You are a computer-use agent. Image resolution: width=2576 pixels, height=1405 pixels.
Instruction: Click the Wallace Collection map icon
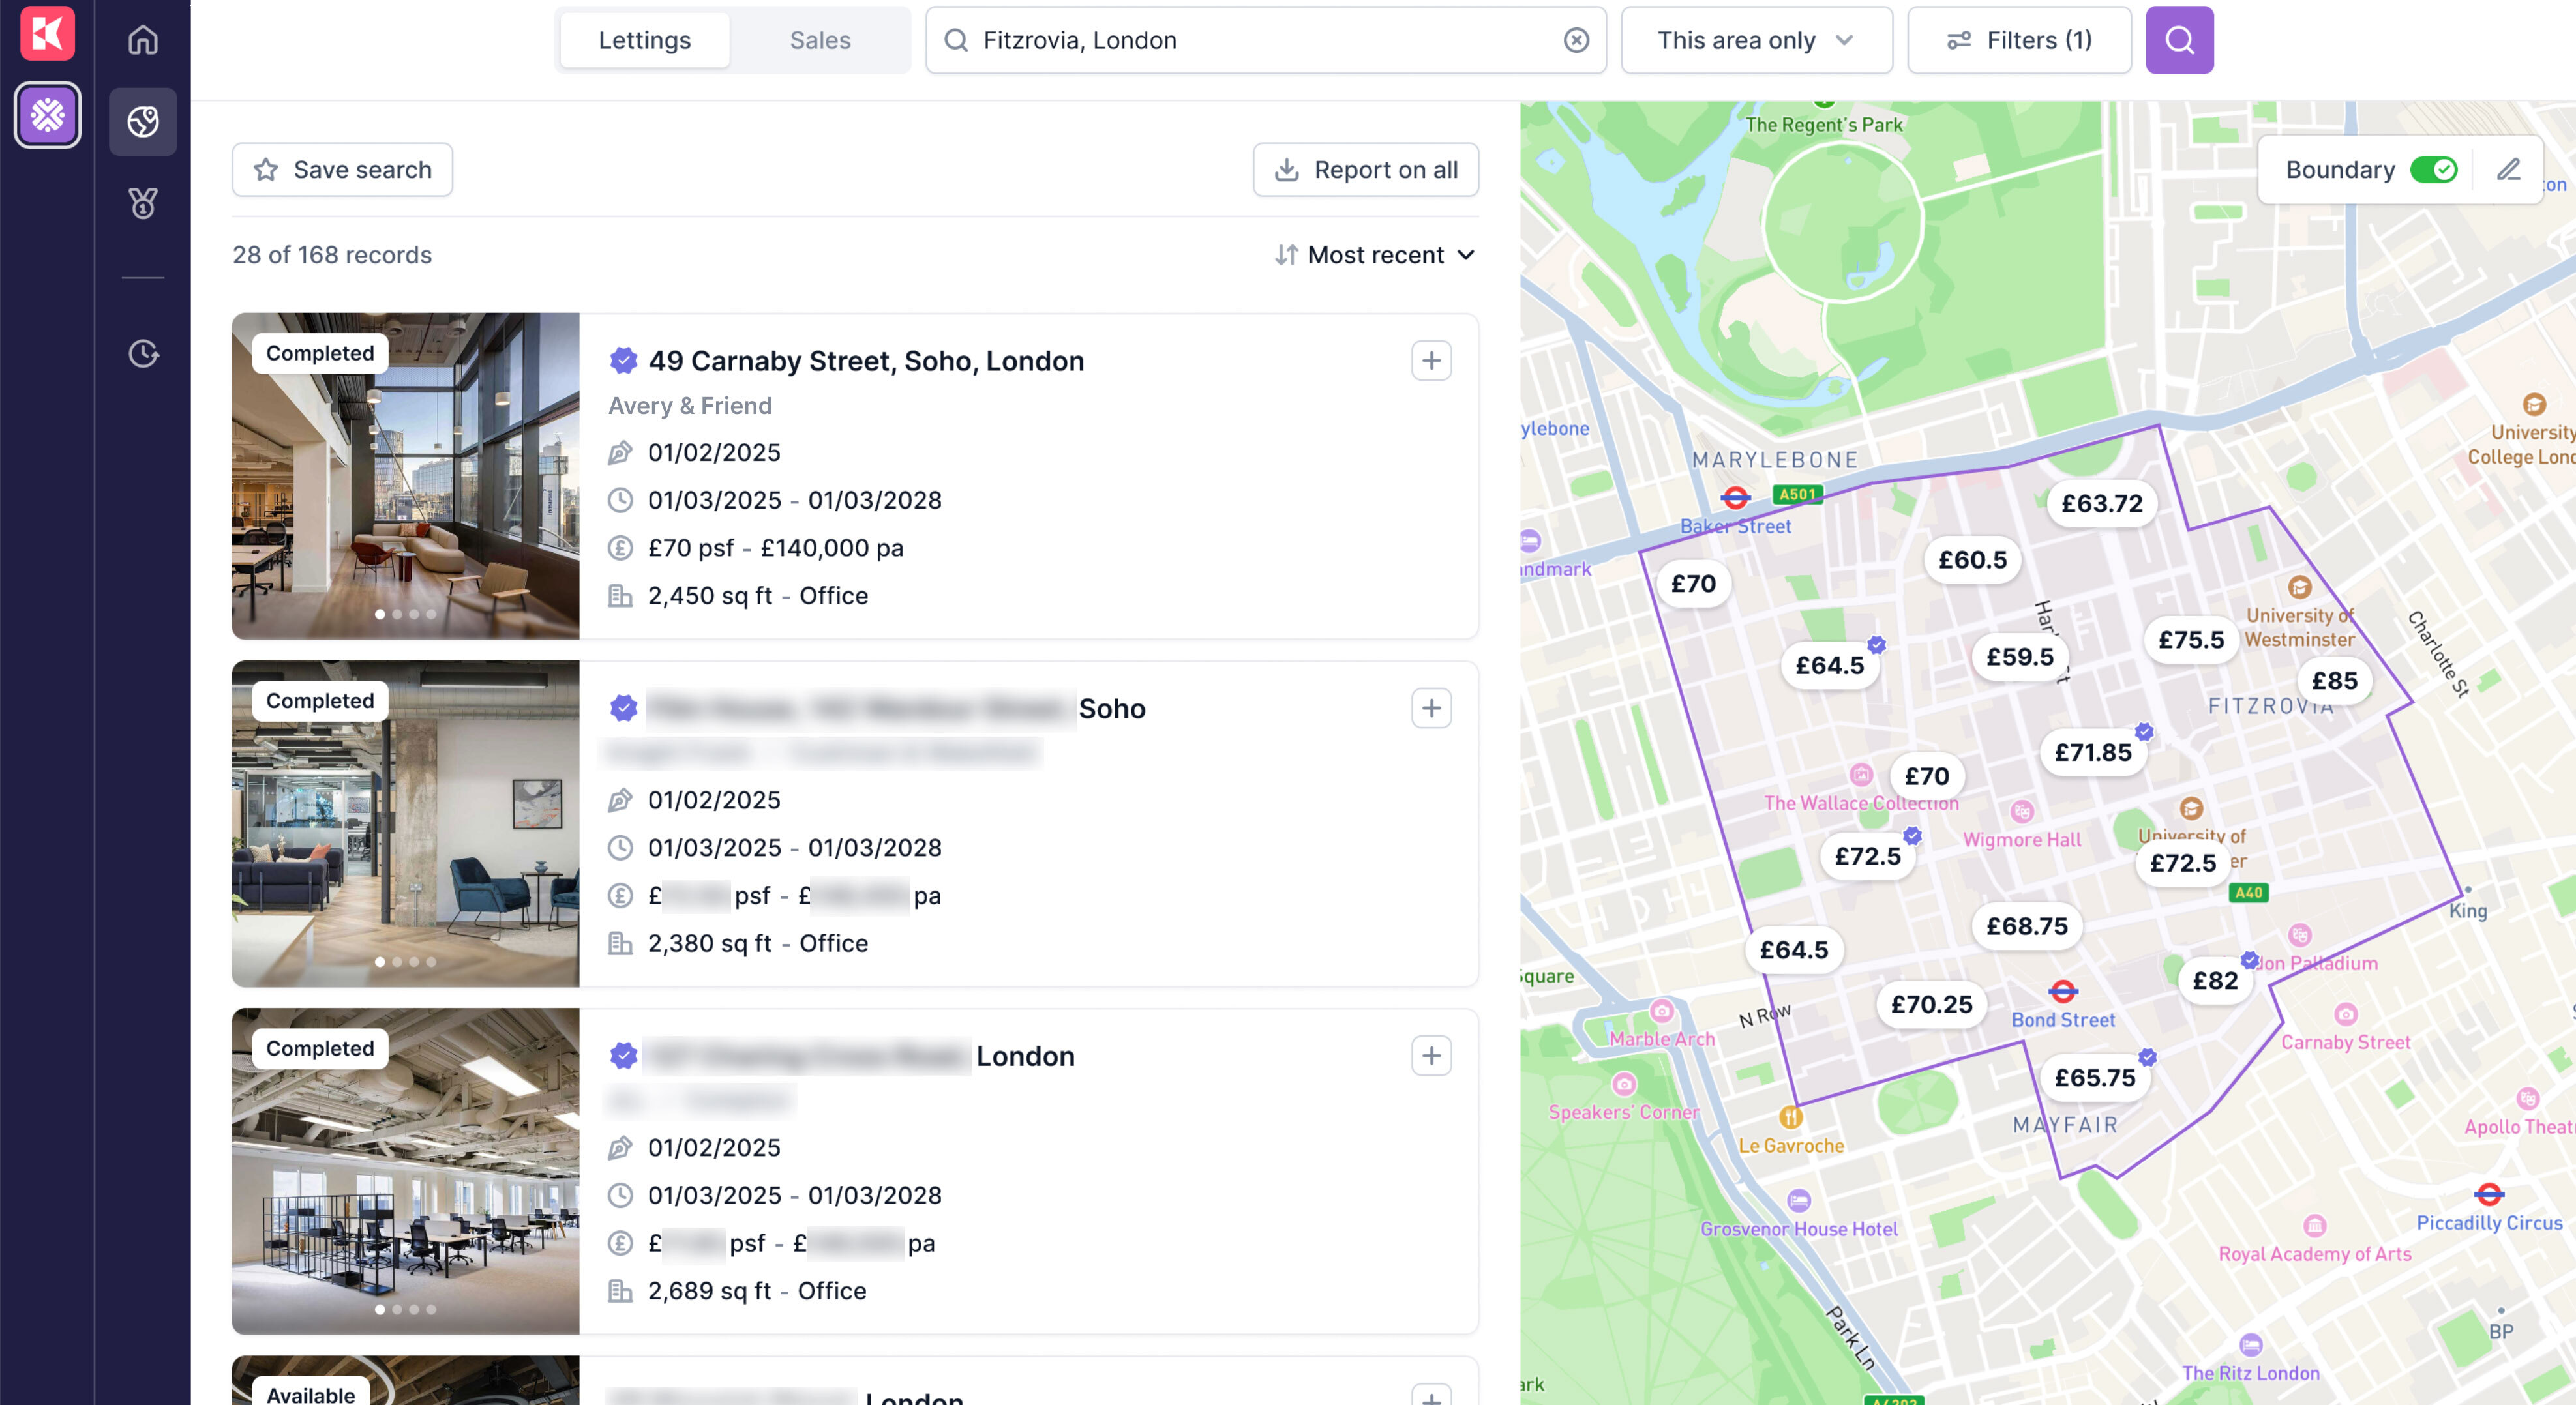click(x=1860, y=774)
